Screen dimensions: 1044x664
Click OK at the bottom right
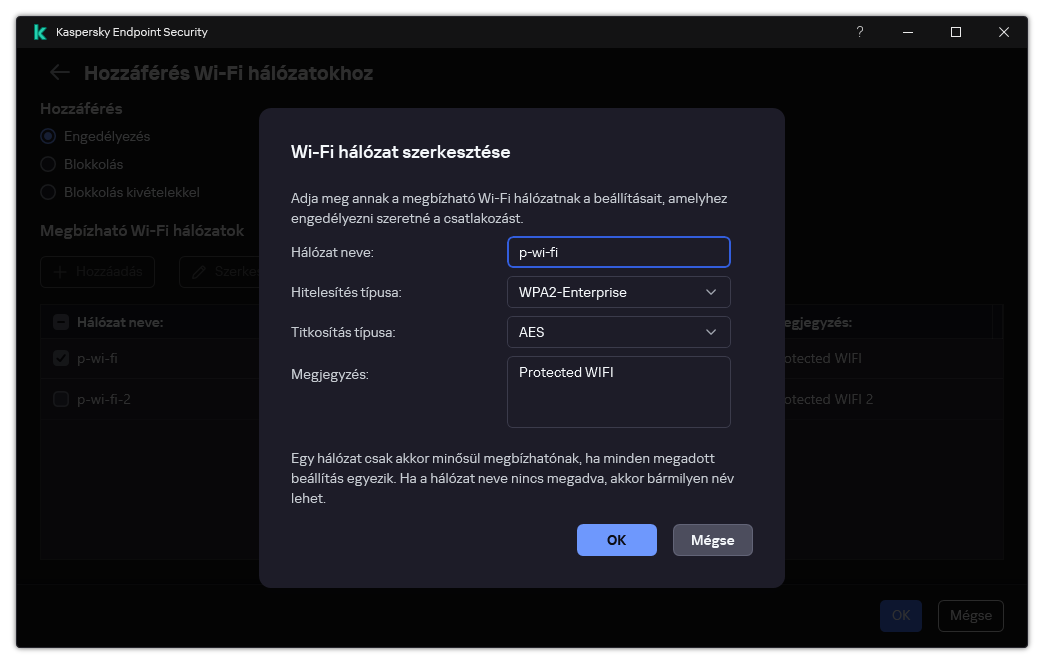pyautogui.click(x=900, y=615)
